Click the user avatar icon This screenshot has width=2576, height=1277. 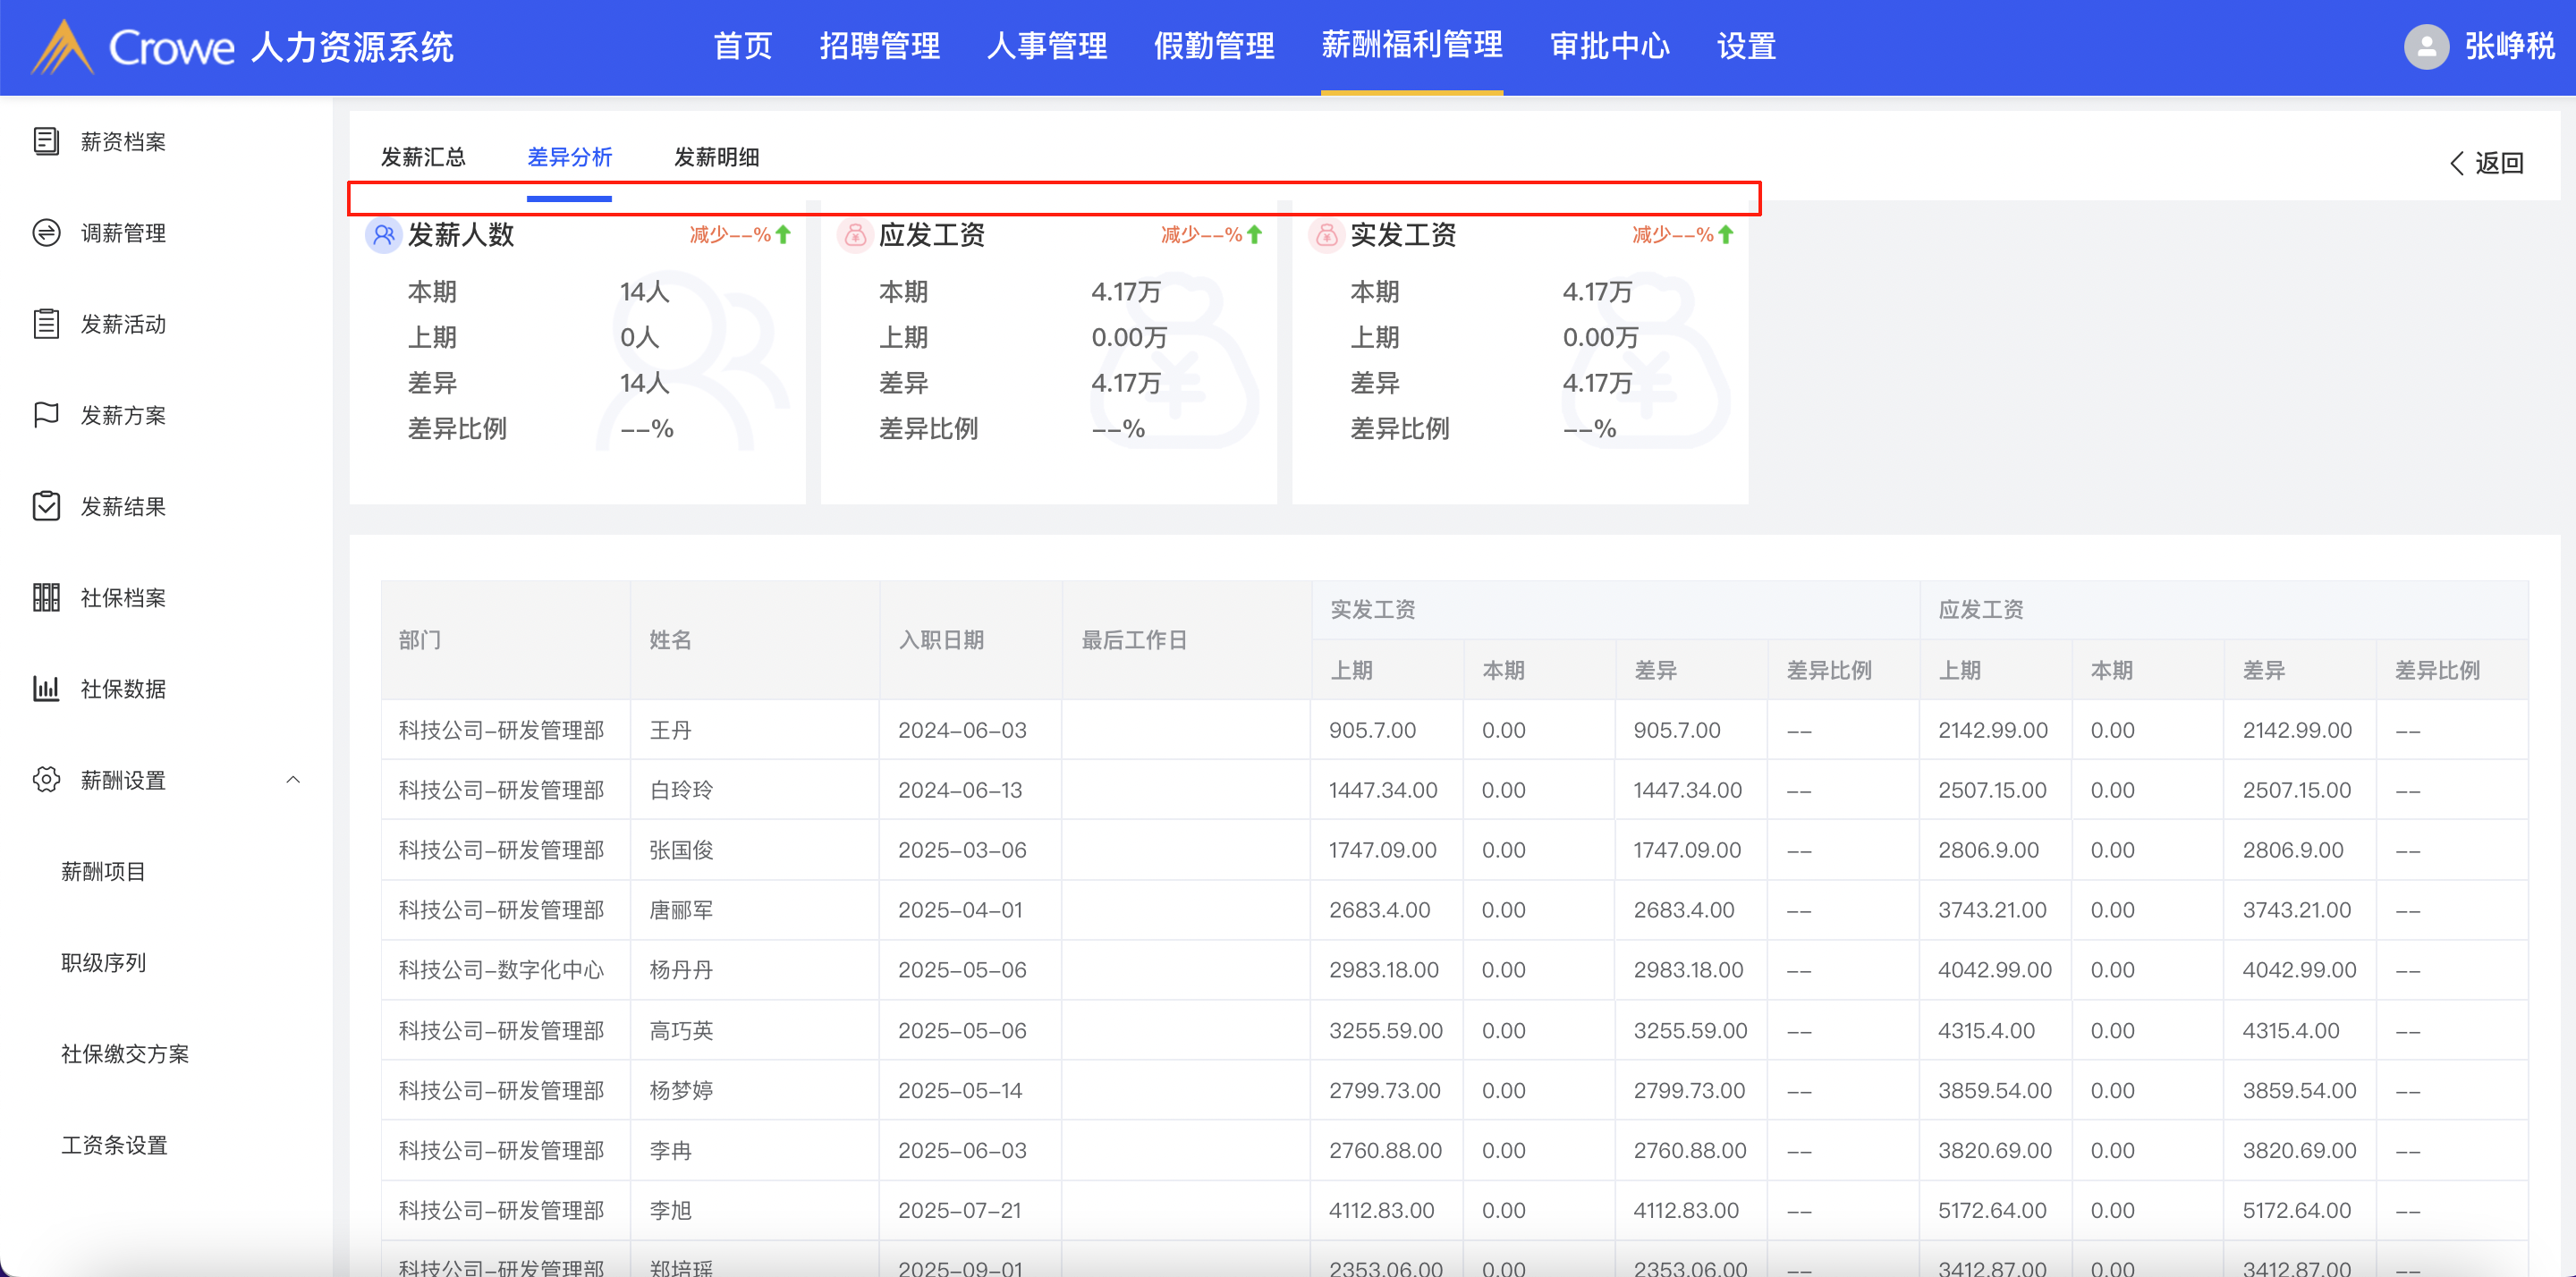tap(2425, 46)
